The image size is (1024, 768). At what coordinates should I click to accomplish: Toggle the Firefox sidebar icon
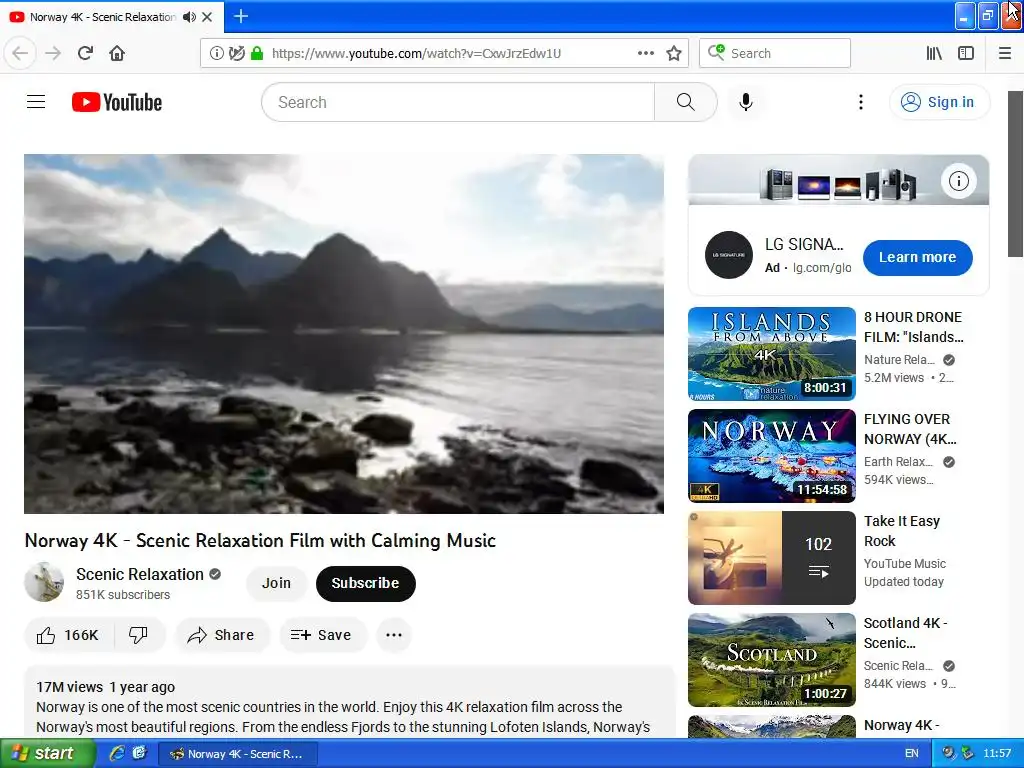[x=966, y=53]
